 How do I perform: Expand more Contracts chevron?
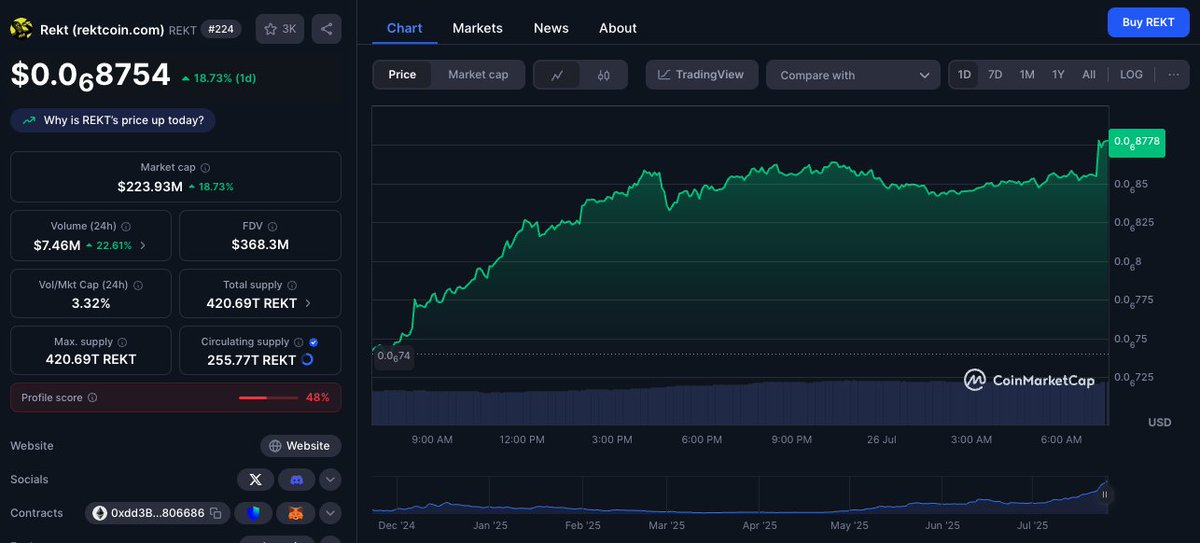[x=330, y=513]
